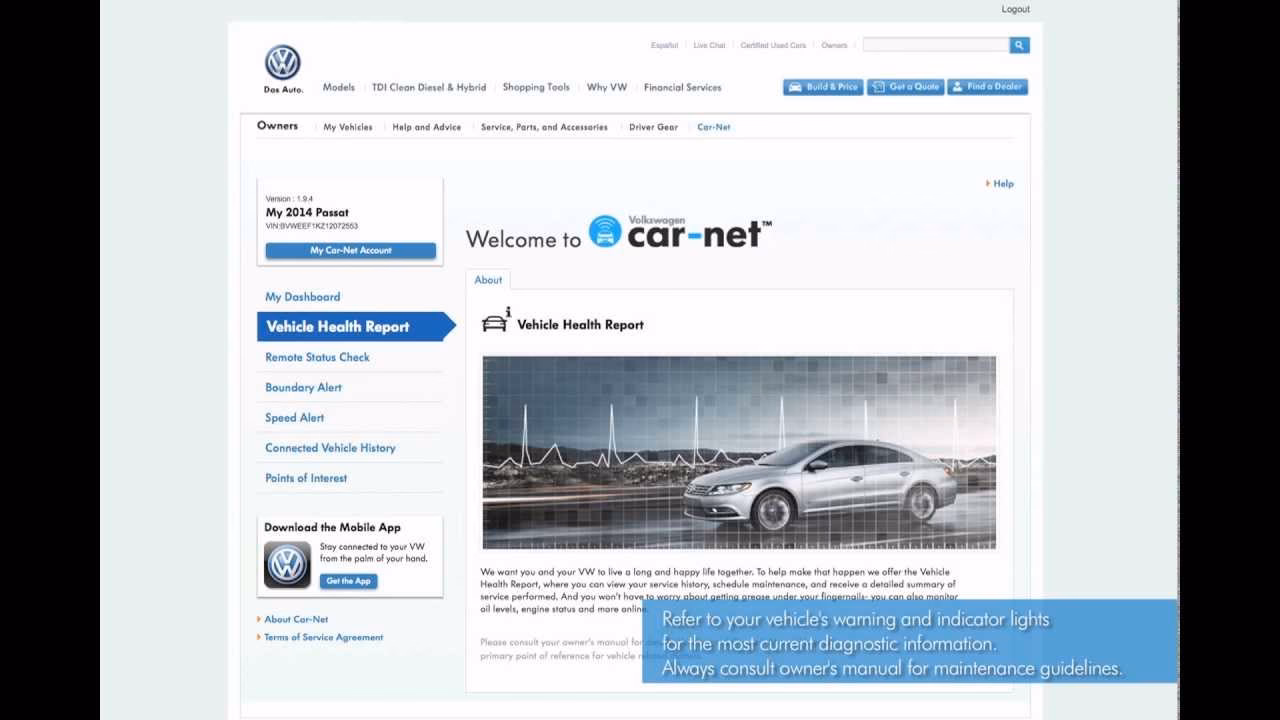Click the car icon beside Vehicle Health Report heading
Image resolution: width=1280 pixels, height=720 pixels.
(495, 322)
